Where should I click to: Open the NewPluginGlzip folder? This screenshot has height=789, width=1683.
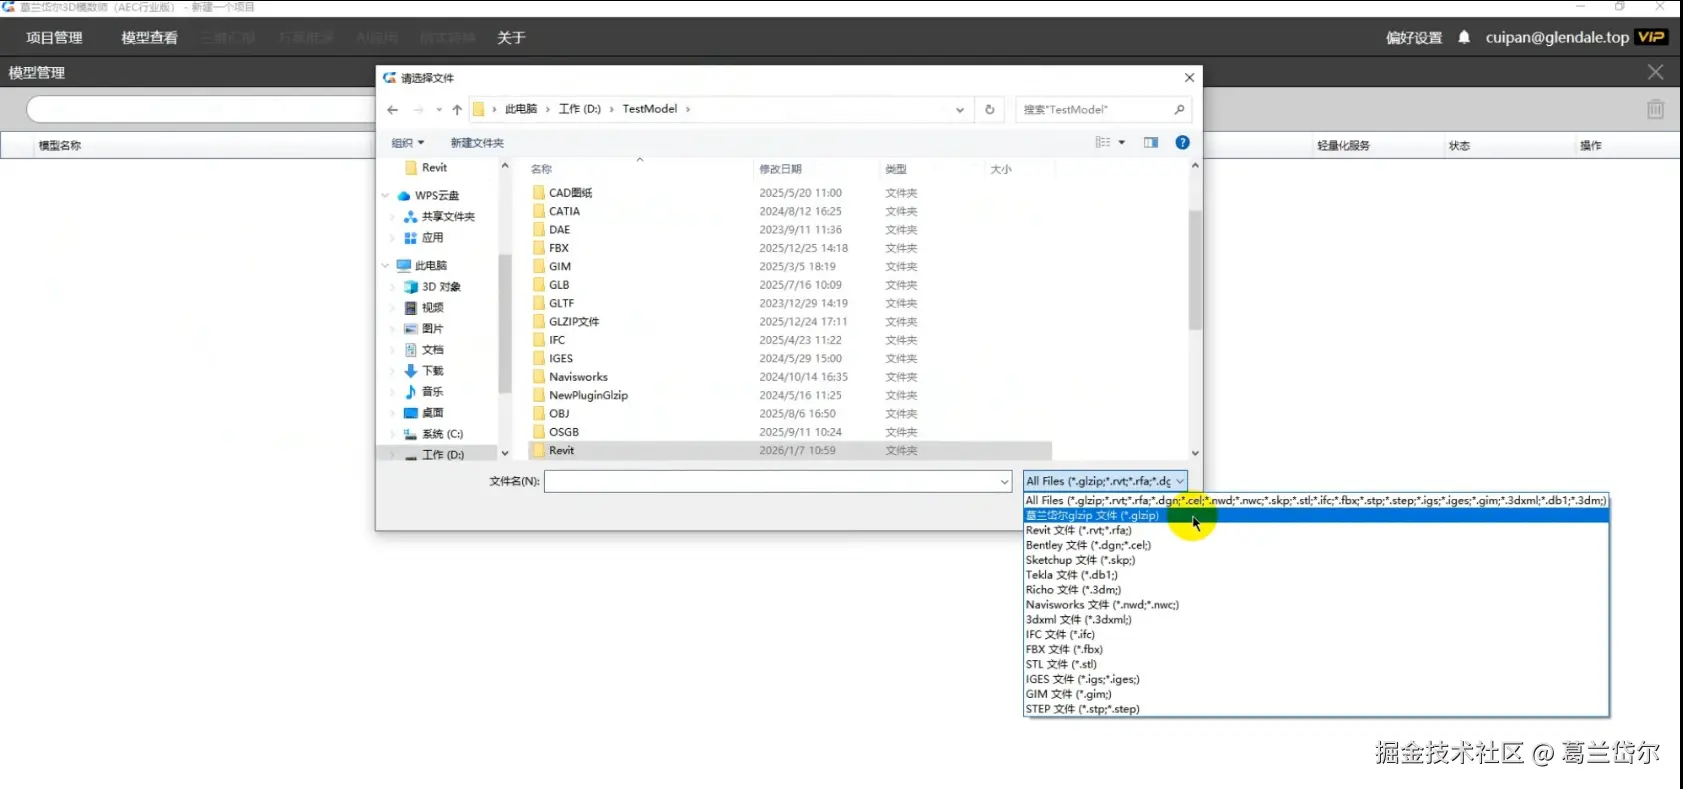(x=588, y=395)
